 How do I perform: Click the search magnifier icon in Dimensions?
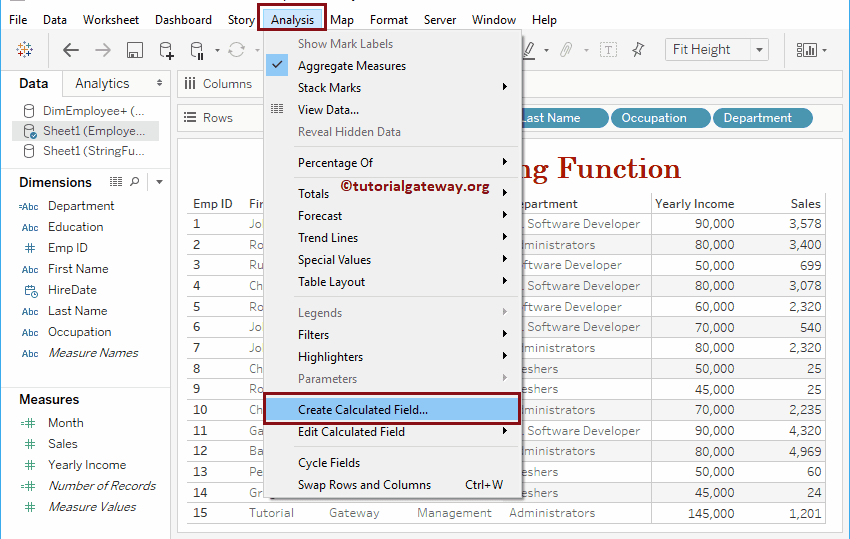pyautogui.click(x=135, y=182)
